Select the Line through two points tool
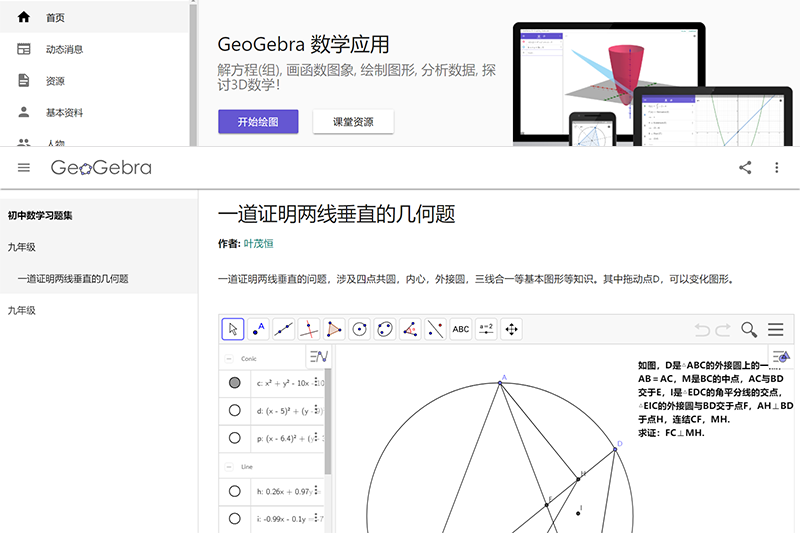The image size is (800, 533). (284, 329)
